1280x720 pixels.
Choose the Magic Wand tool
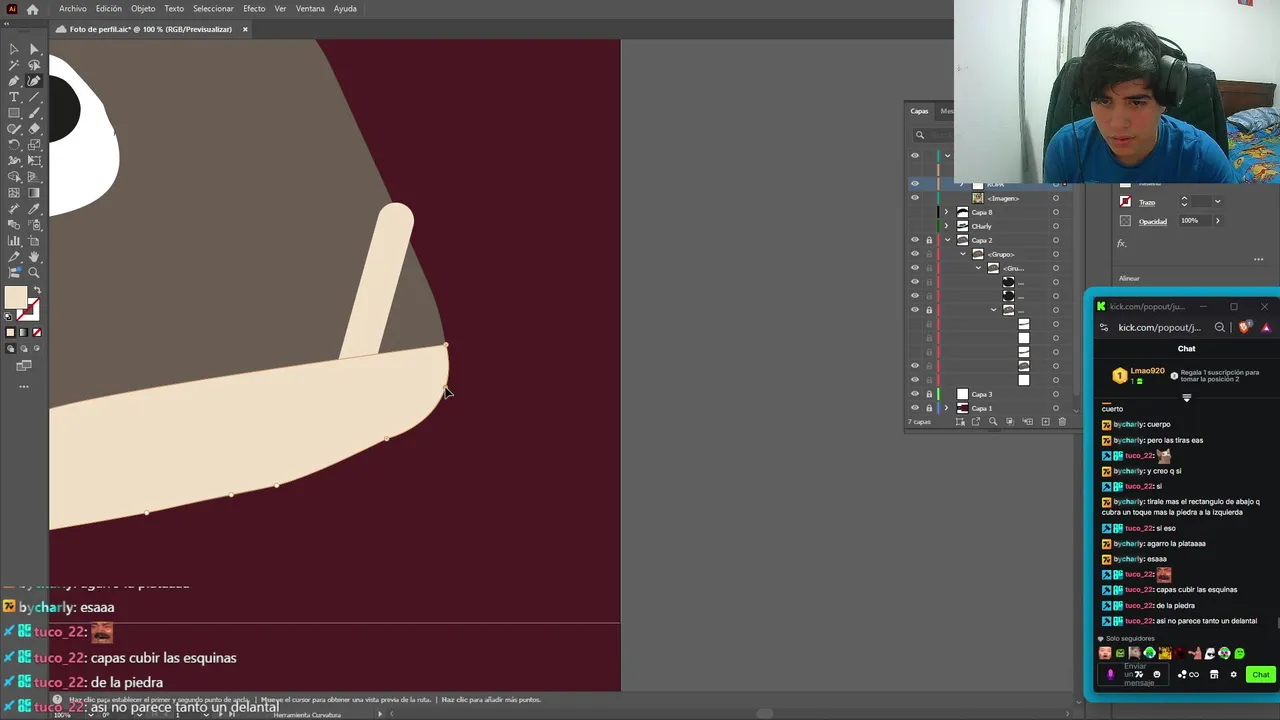pos(14,65)
